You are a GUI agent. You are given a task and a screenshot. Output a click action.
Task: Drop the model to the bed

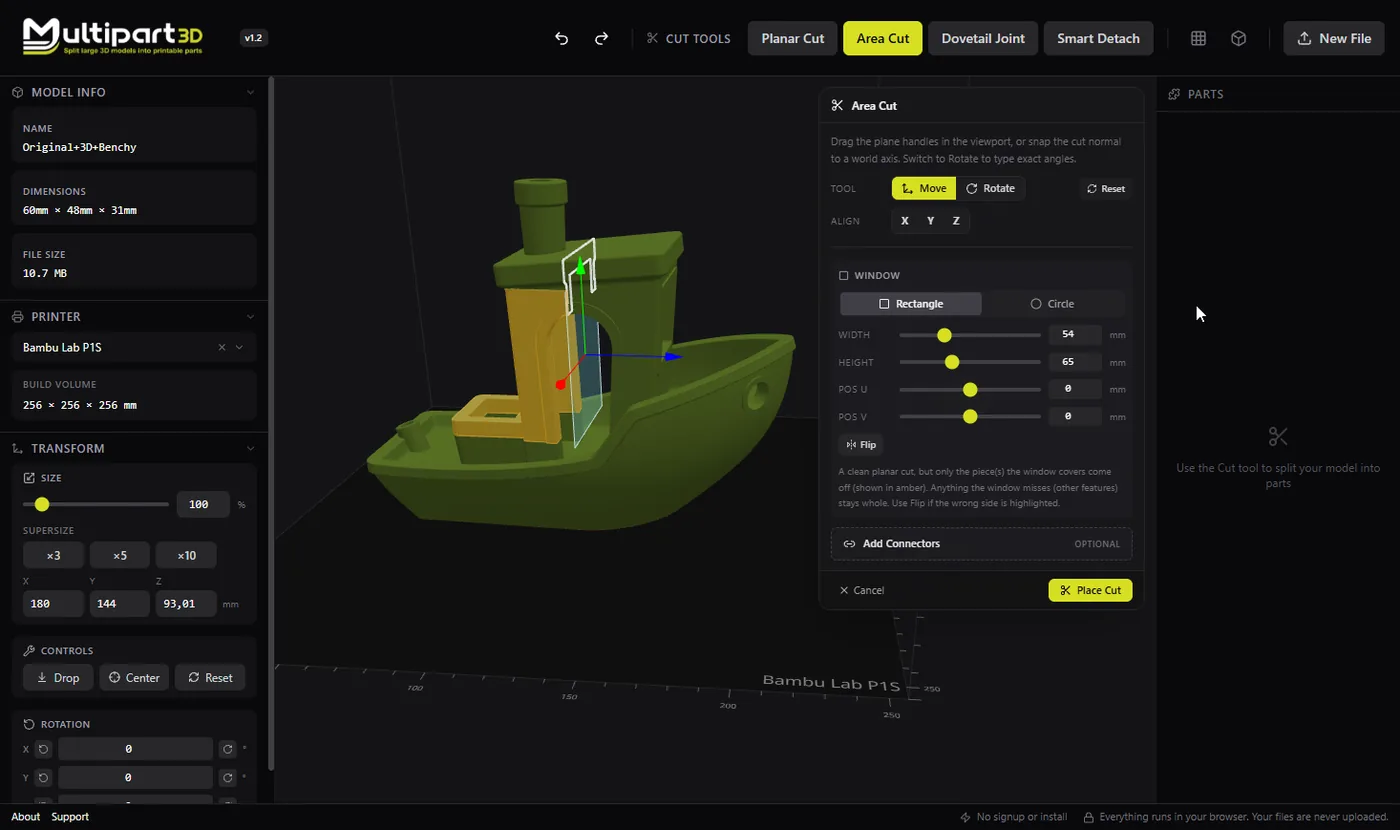tap(58, 678)
